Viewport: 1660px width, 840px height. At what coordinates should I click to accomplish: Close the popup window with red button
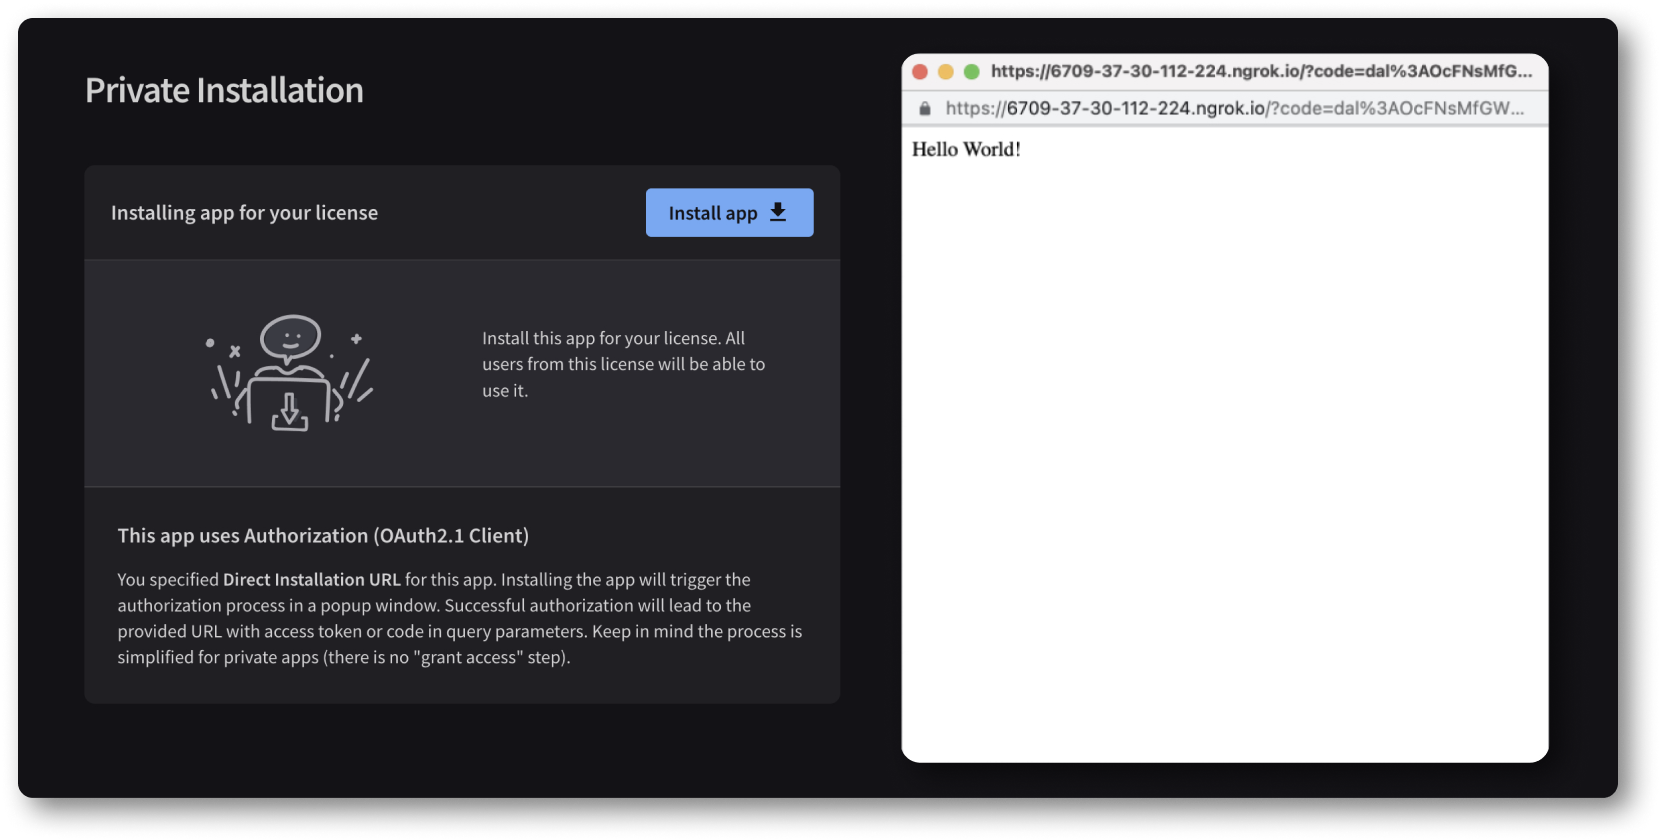pos(920,72)
